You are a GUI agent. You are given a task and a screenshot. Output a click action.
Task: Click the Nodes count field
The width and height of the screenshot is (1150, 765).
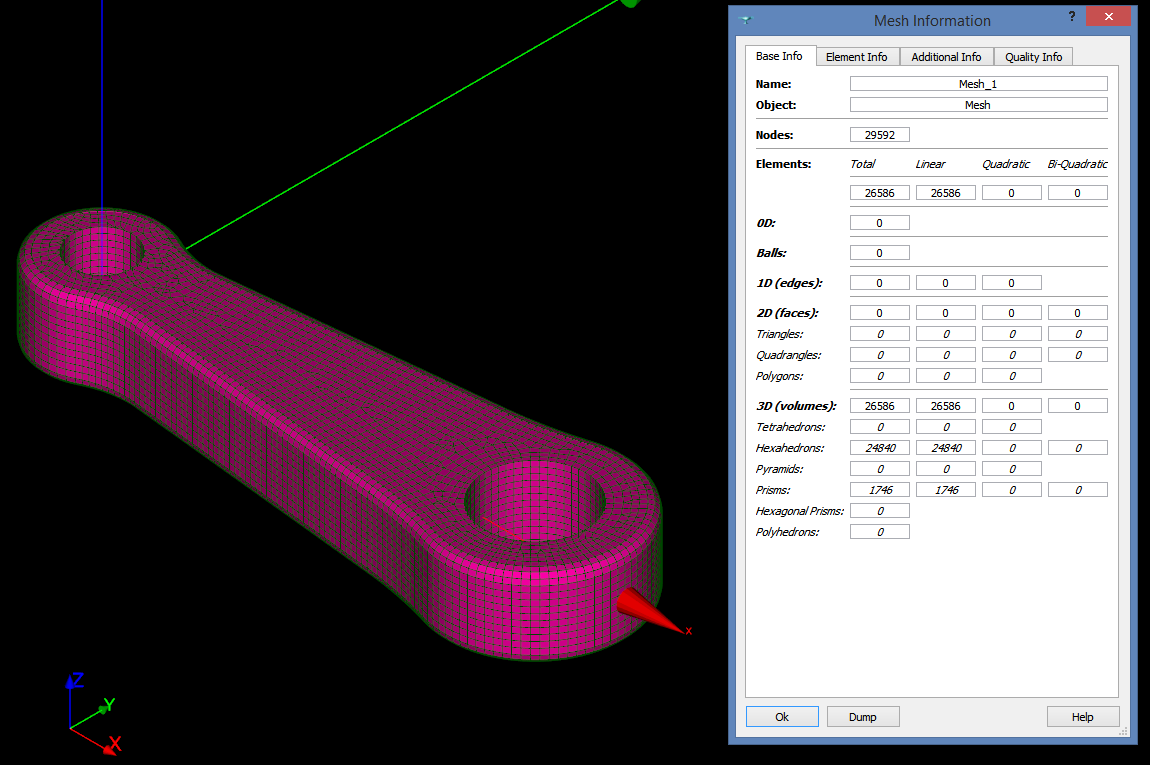point(879,134)
